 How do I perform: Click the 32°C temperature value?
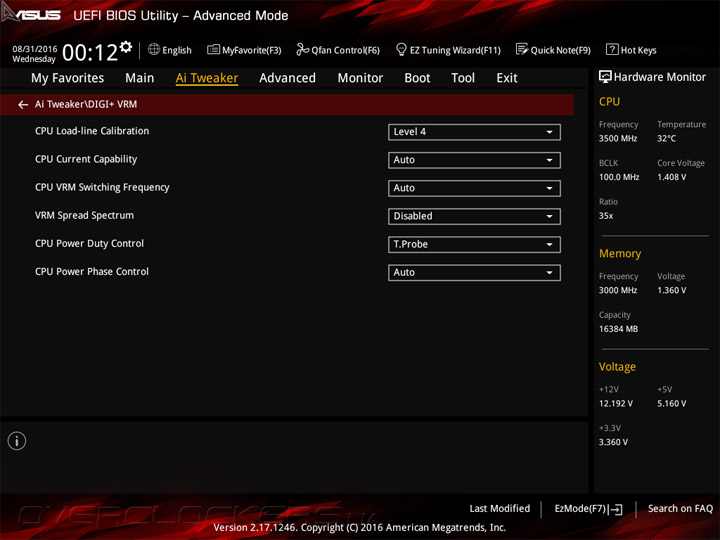pos(666,139)
